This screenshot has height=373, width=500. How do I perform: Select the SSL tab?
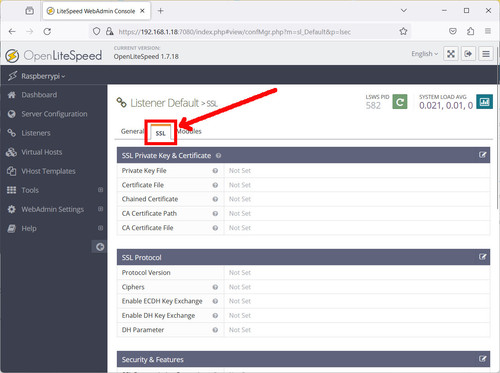pos(161,132)
